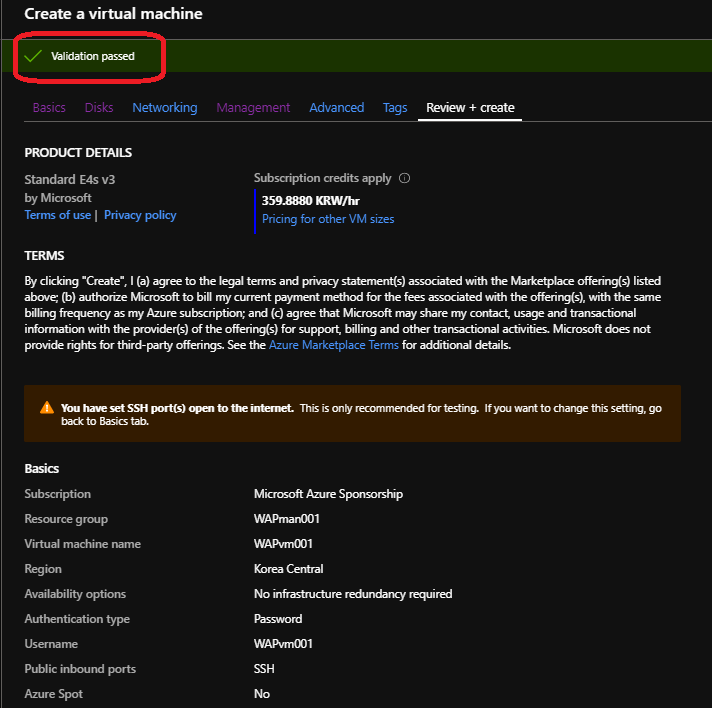Click the 'WAPman001' resource group value

pos(287,519)
